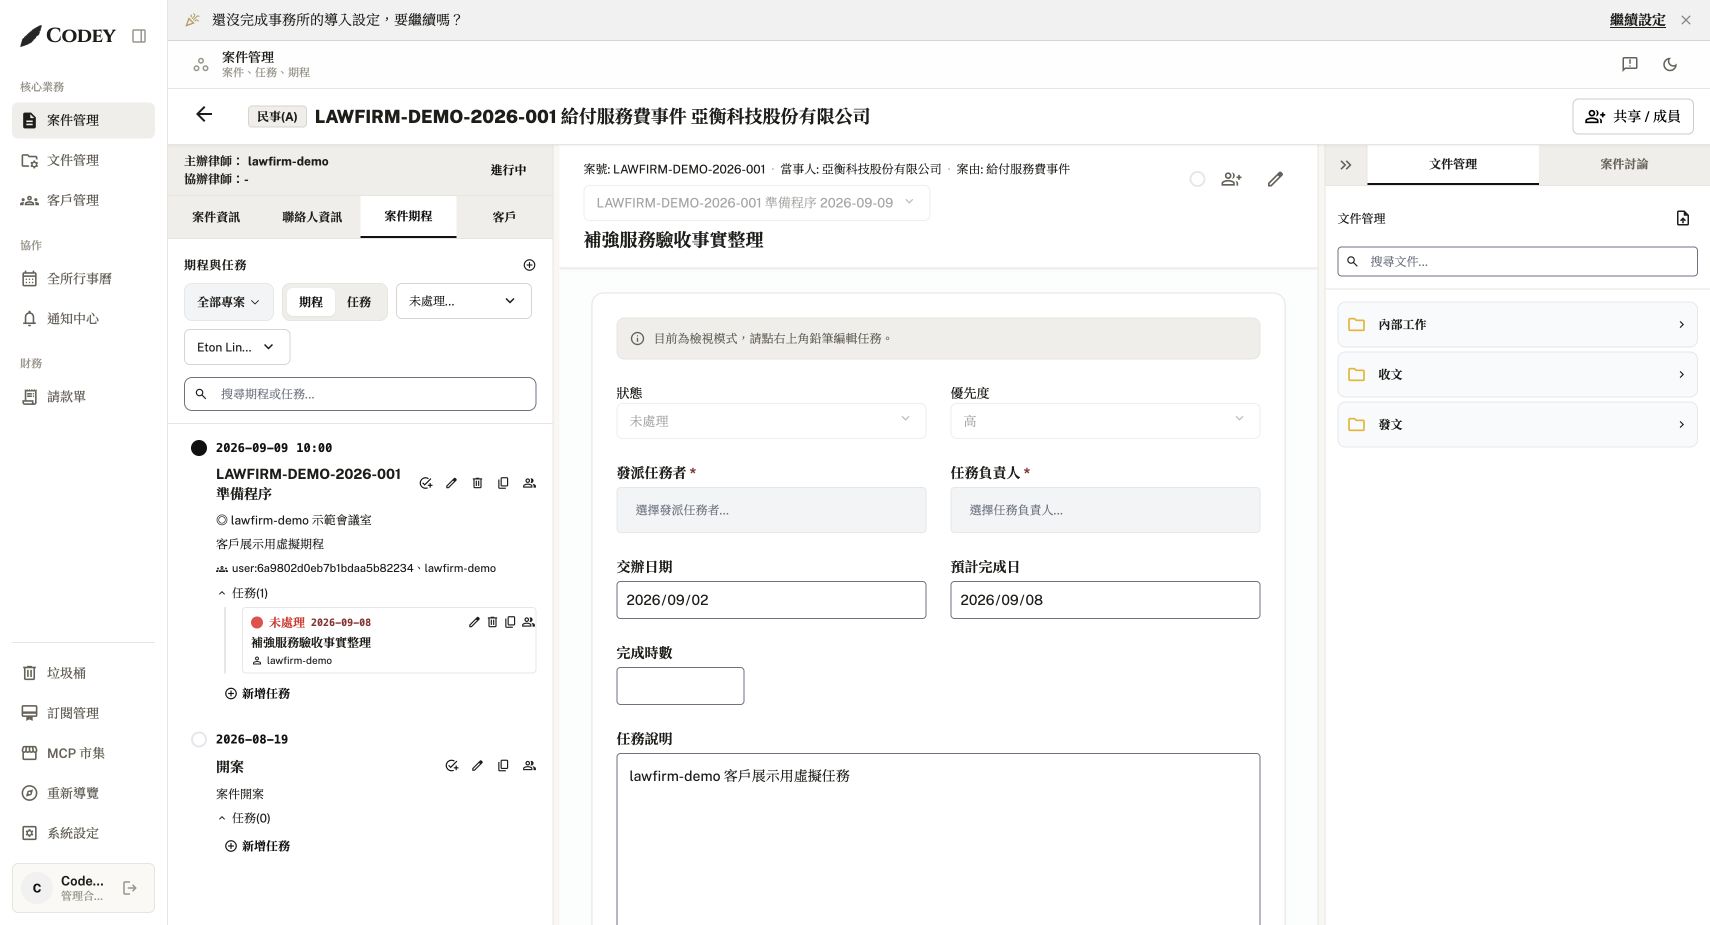Click pencil to edit task detail

click(x=1275, y=179)
